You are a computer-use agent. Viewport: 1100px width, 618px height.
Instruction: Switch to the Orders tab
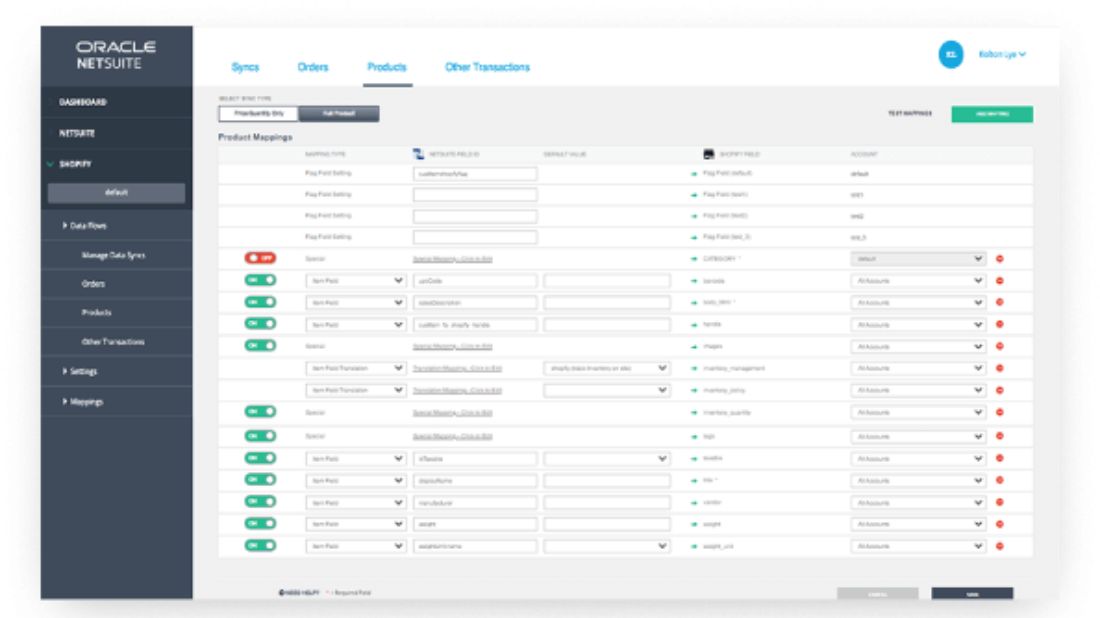(313, 67)
